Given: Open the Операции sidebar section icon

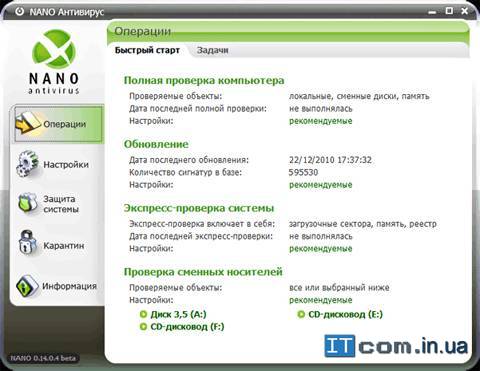Looking at the screenshot, I should coord(28,123).
